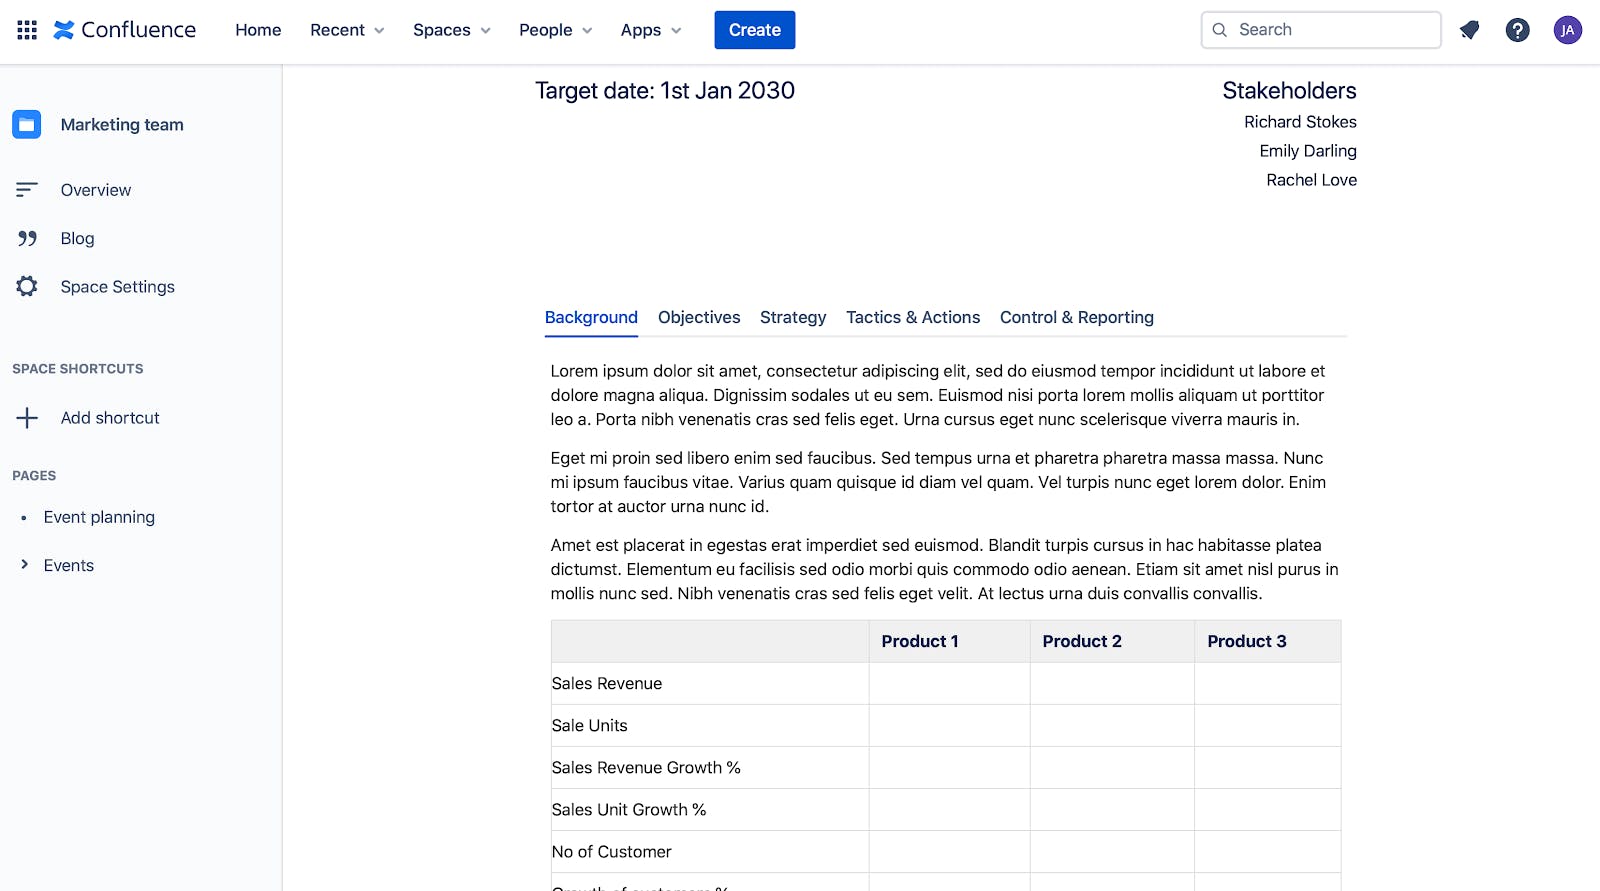Switch to the Tactics & Actions tab

tap(913, 317)
